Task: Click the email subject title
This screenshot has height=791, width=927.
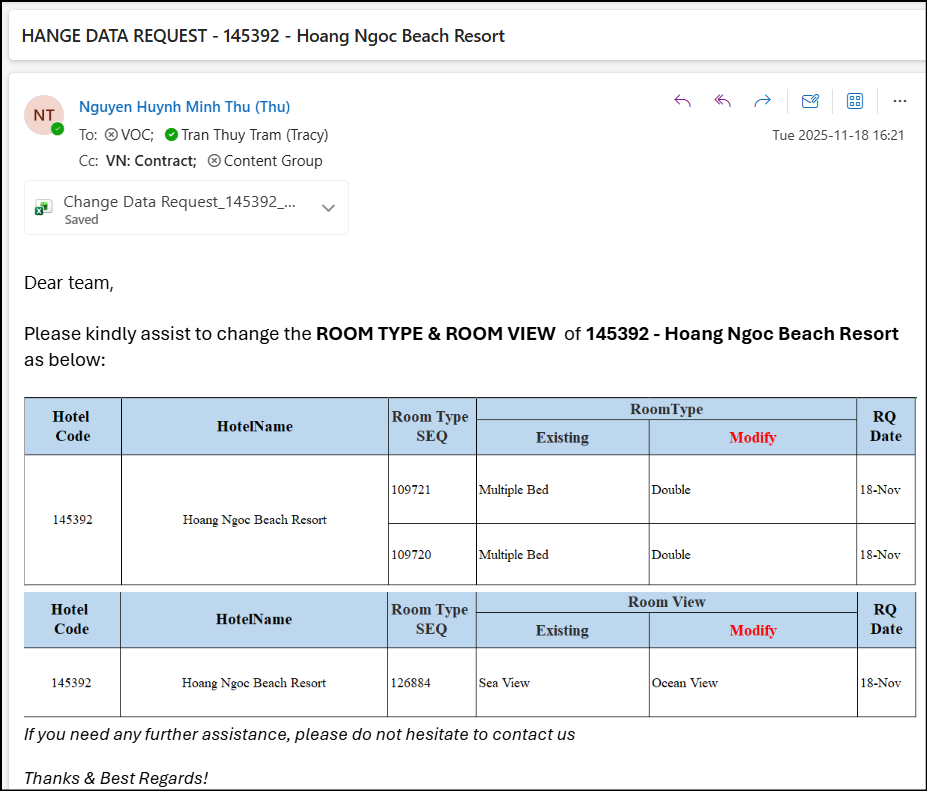Action: (x=263, y=36)
